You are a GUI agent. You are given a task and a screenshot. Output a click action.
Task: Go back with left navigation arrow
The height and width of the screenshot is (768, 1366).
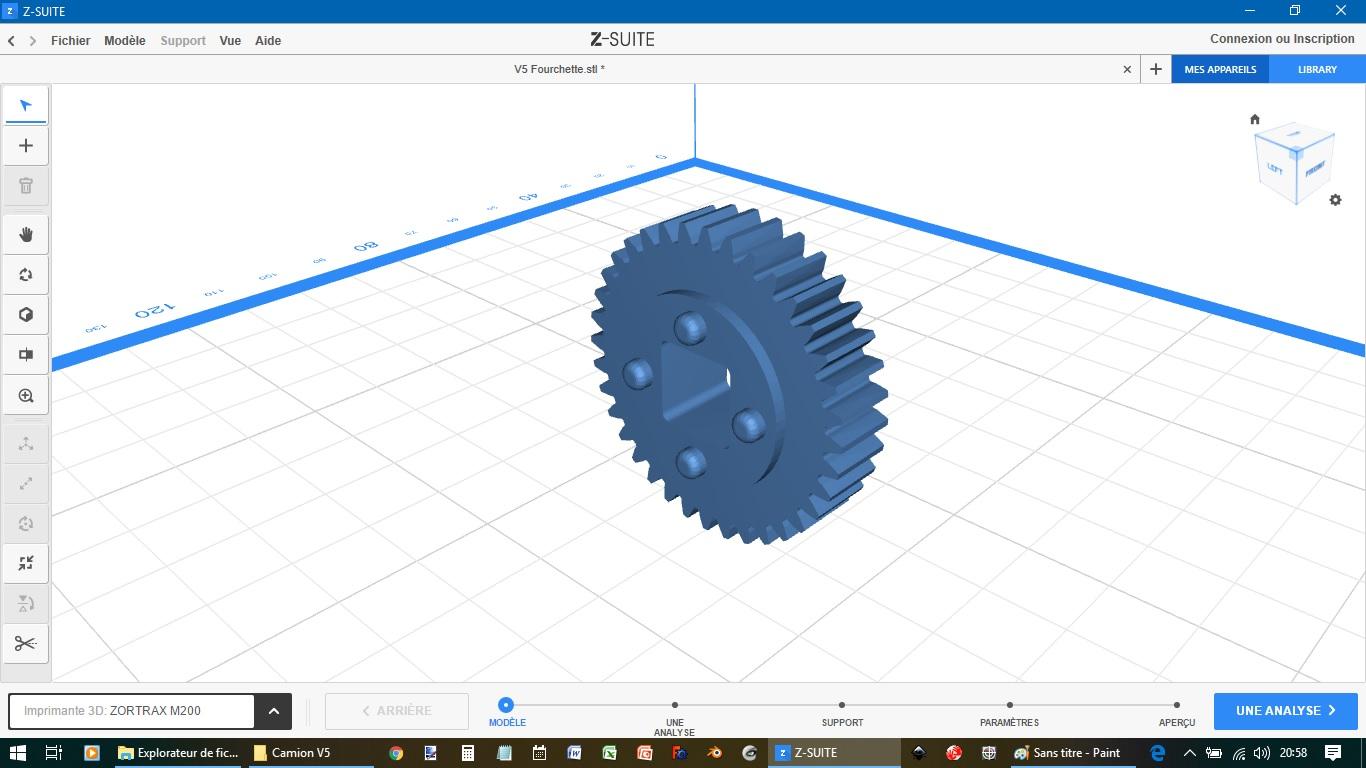point(11,41)
